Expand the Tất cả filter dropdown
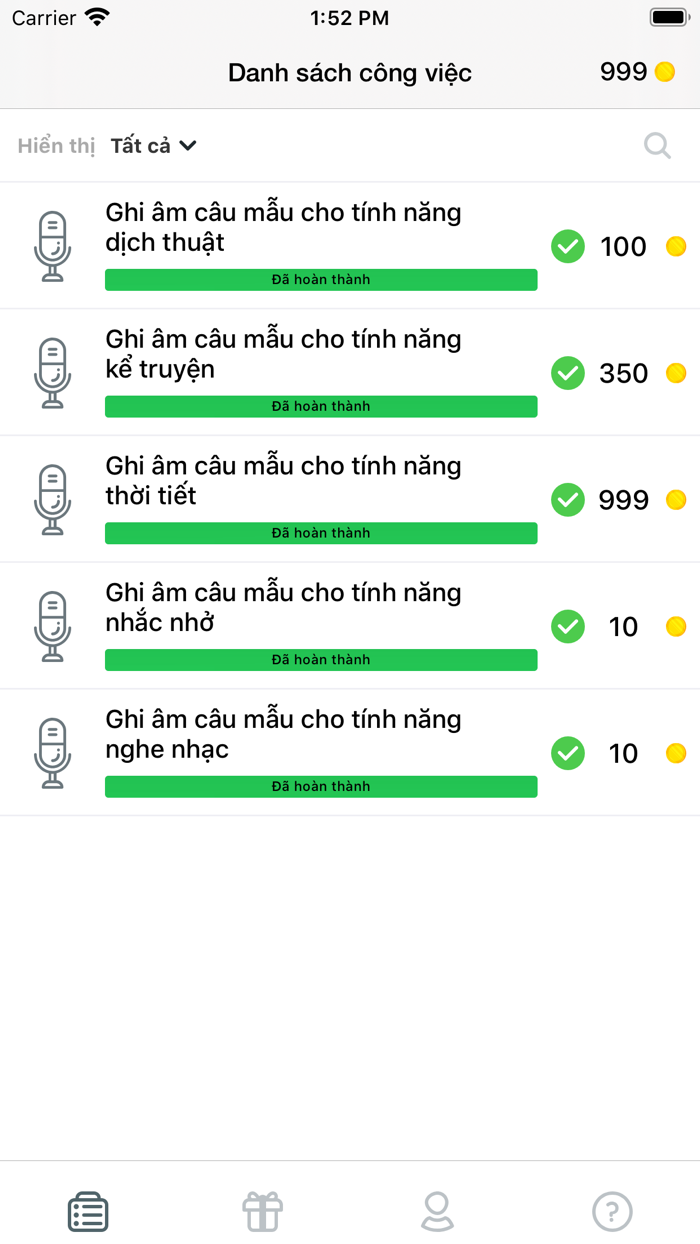This screenshot has width=700, height=1244. coord(152,145)
